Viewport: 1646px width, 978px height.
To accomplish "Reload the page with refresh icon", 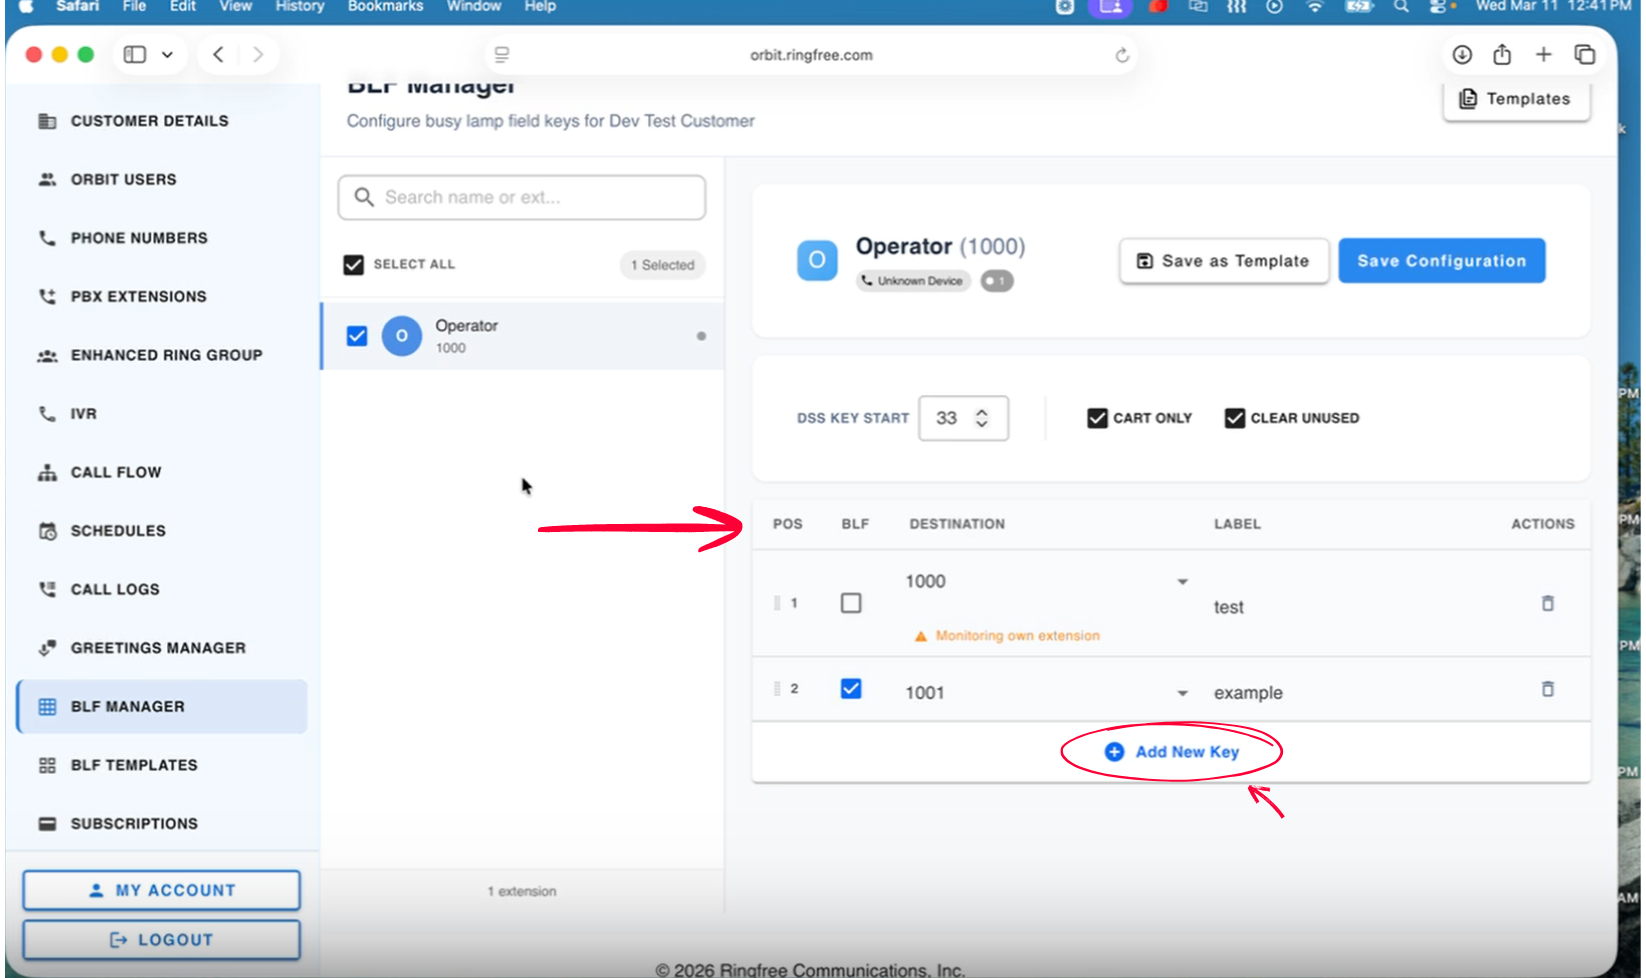I will pyautogui.click(x=1122, y=55).
